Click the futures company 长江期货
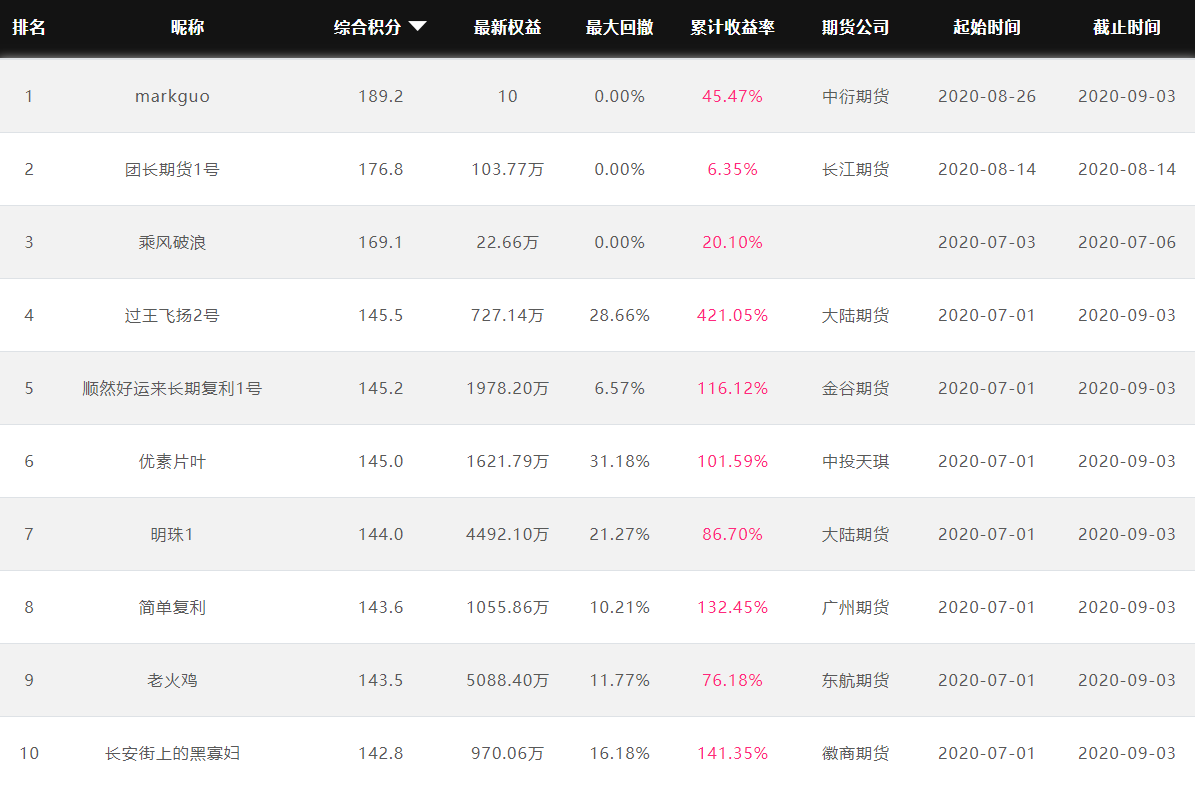The image size is (1195, 786). point(855,169)
